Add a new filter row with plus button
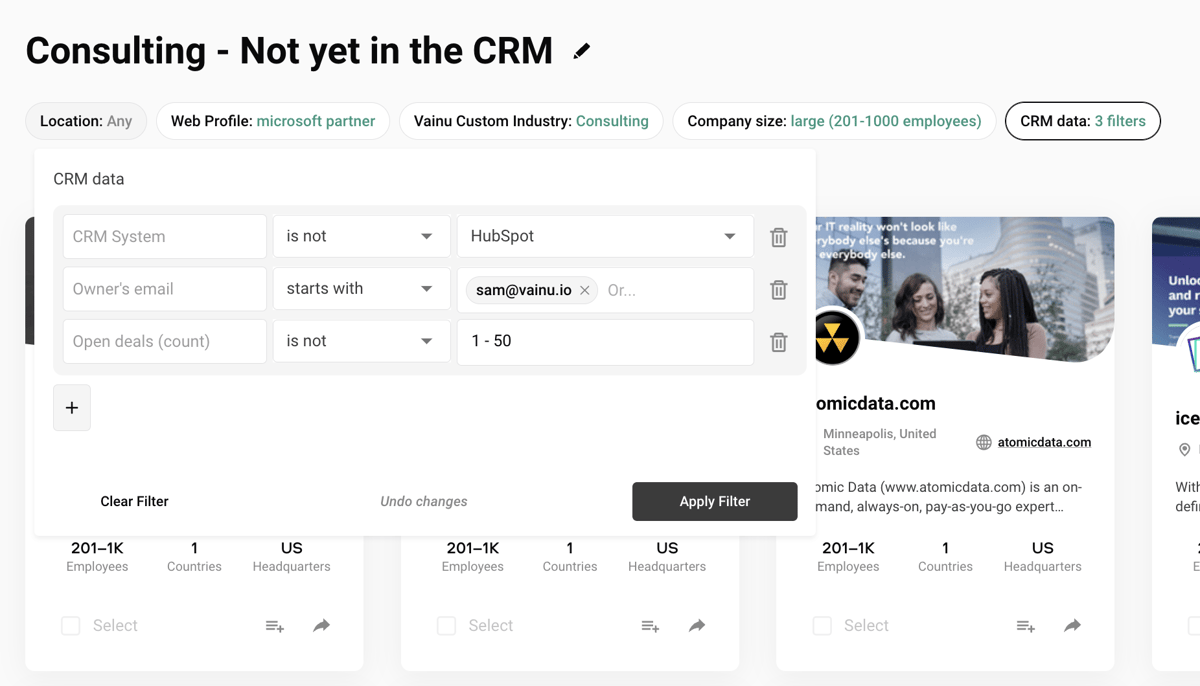Viewport: 1200px width, 686px height. (72, 408)
